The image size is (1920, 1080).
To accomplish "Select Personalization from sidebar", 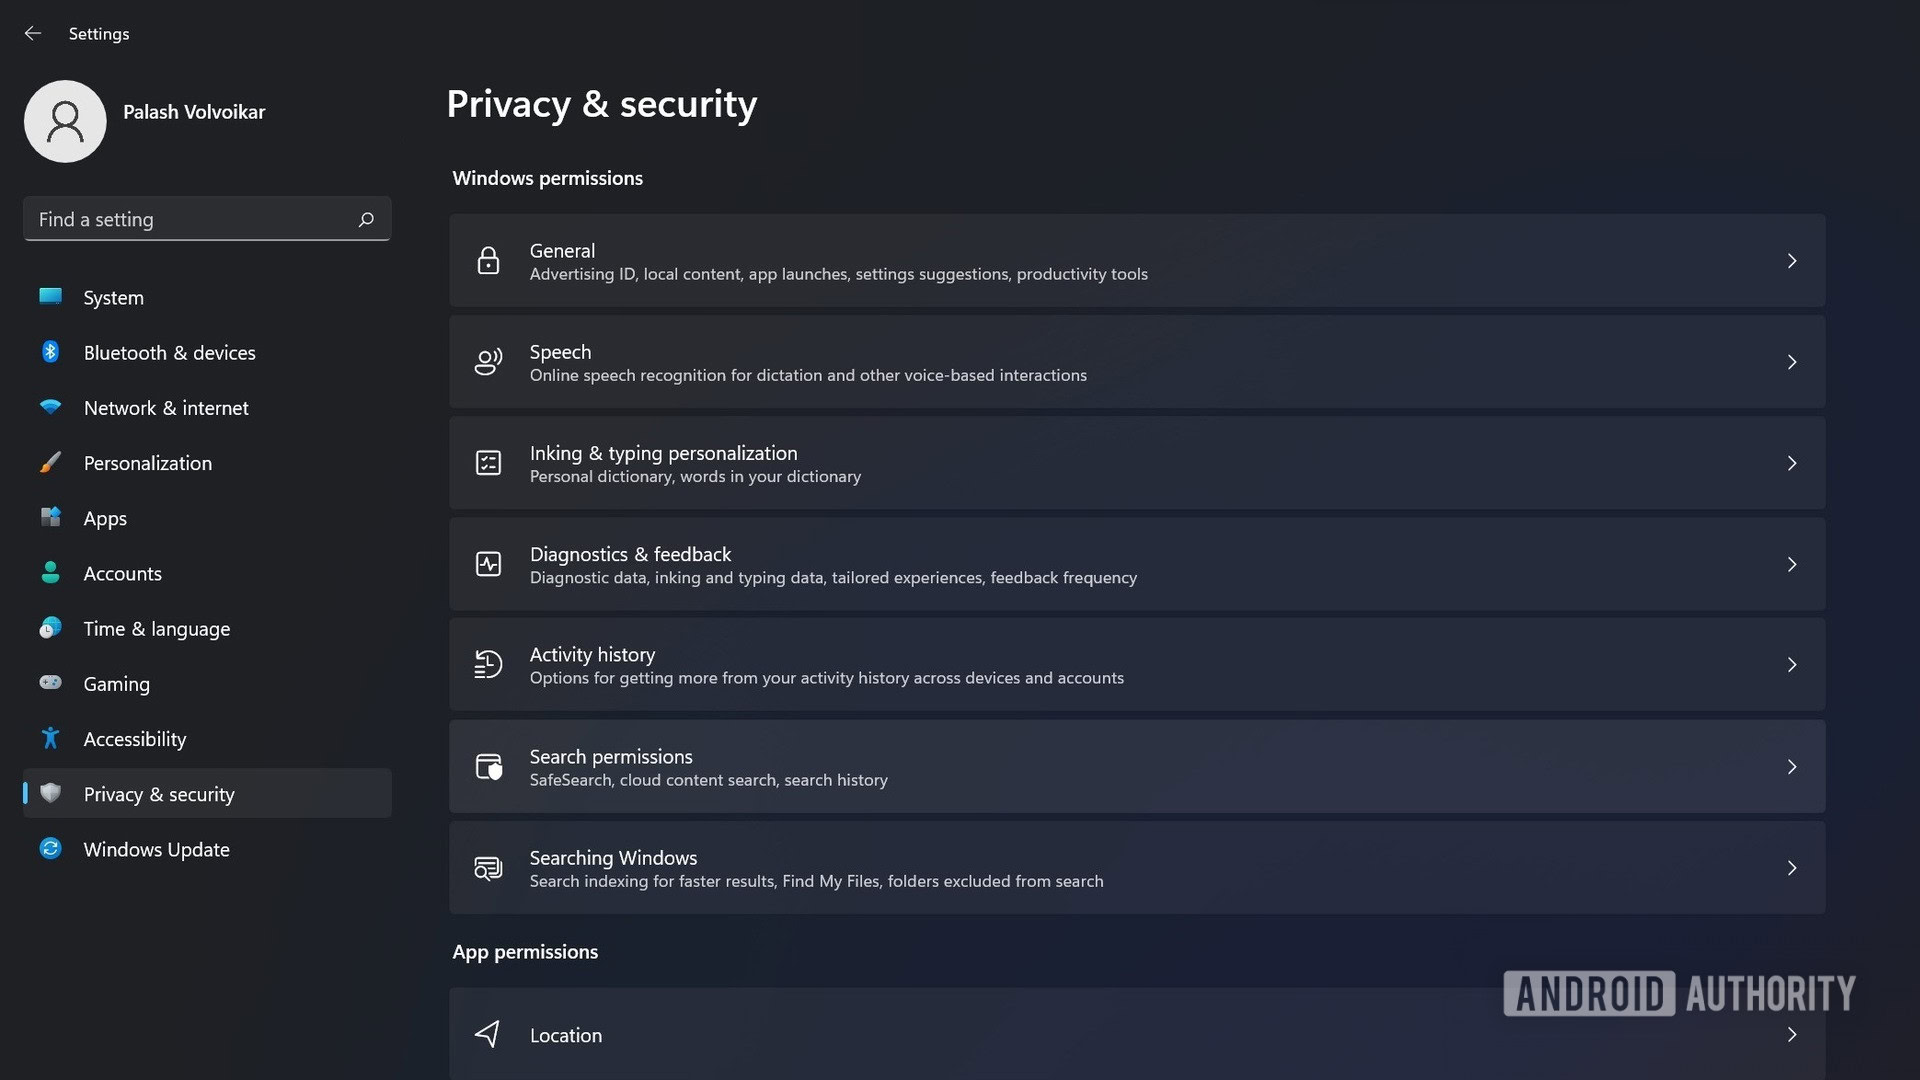I will click(x=148, y=462).
